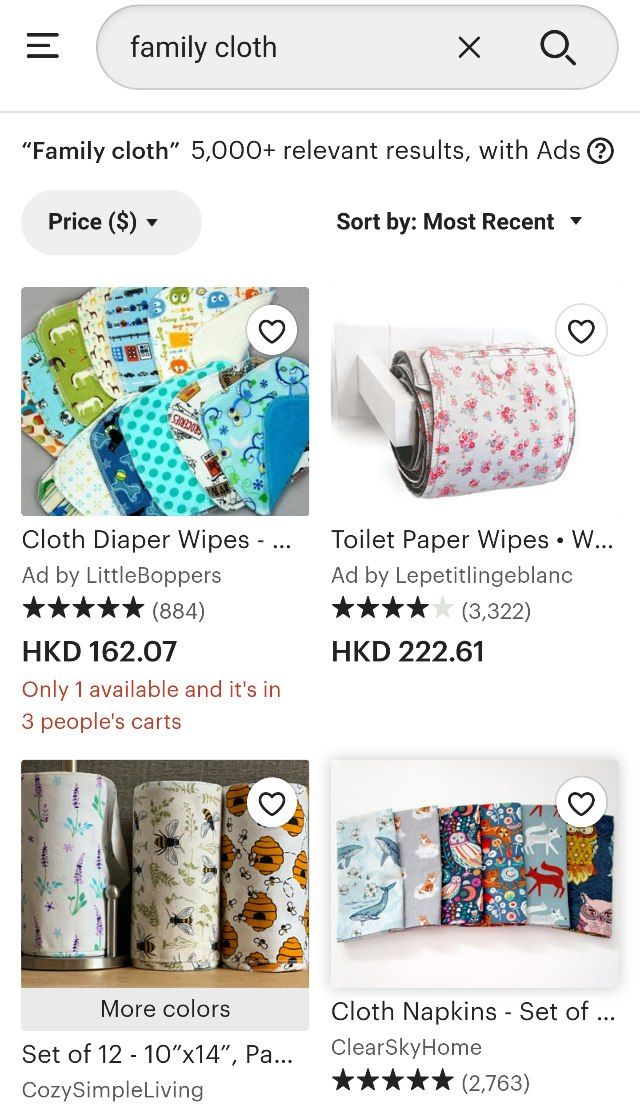Viewport: 640px width, 1107px height.
Task: Open Toilet Paper Wipes product title
Action: [x=472, y=540]
